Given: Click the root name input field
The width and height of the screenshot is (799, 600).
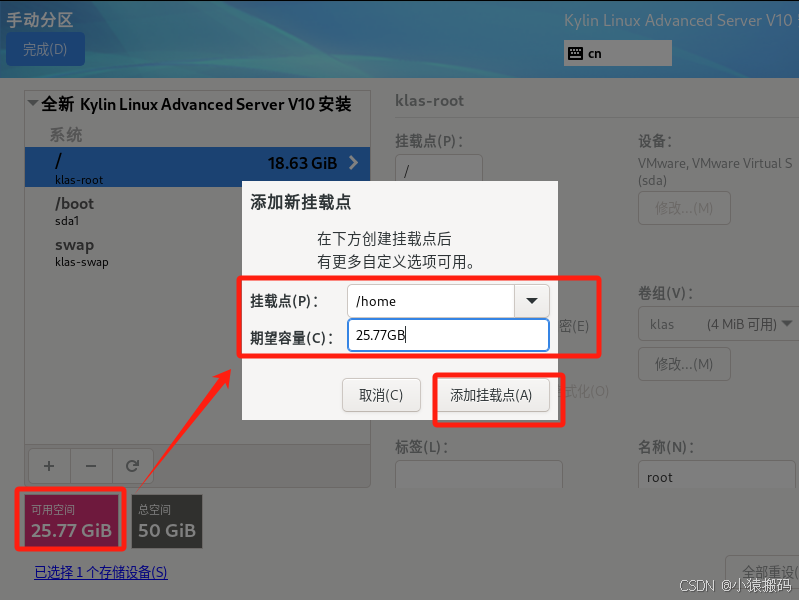Looking at the screenshot, I should point(716,476).
